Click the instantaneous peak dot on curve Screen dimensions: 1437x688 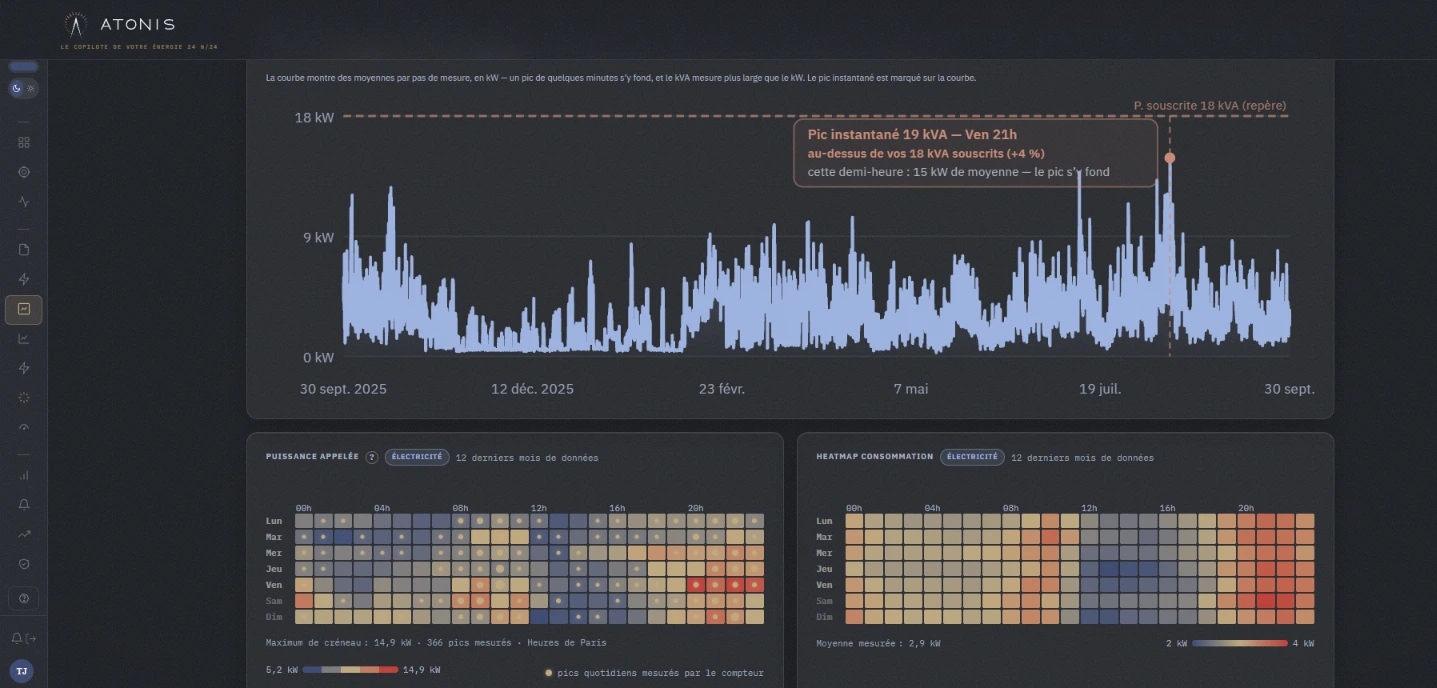click(1170, 158)
